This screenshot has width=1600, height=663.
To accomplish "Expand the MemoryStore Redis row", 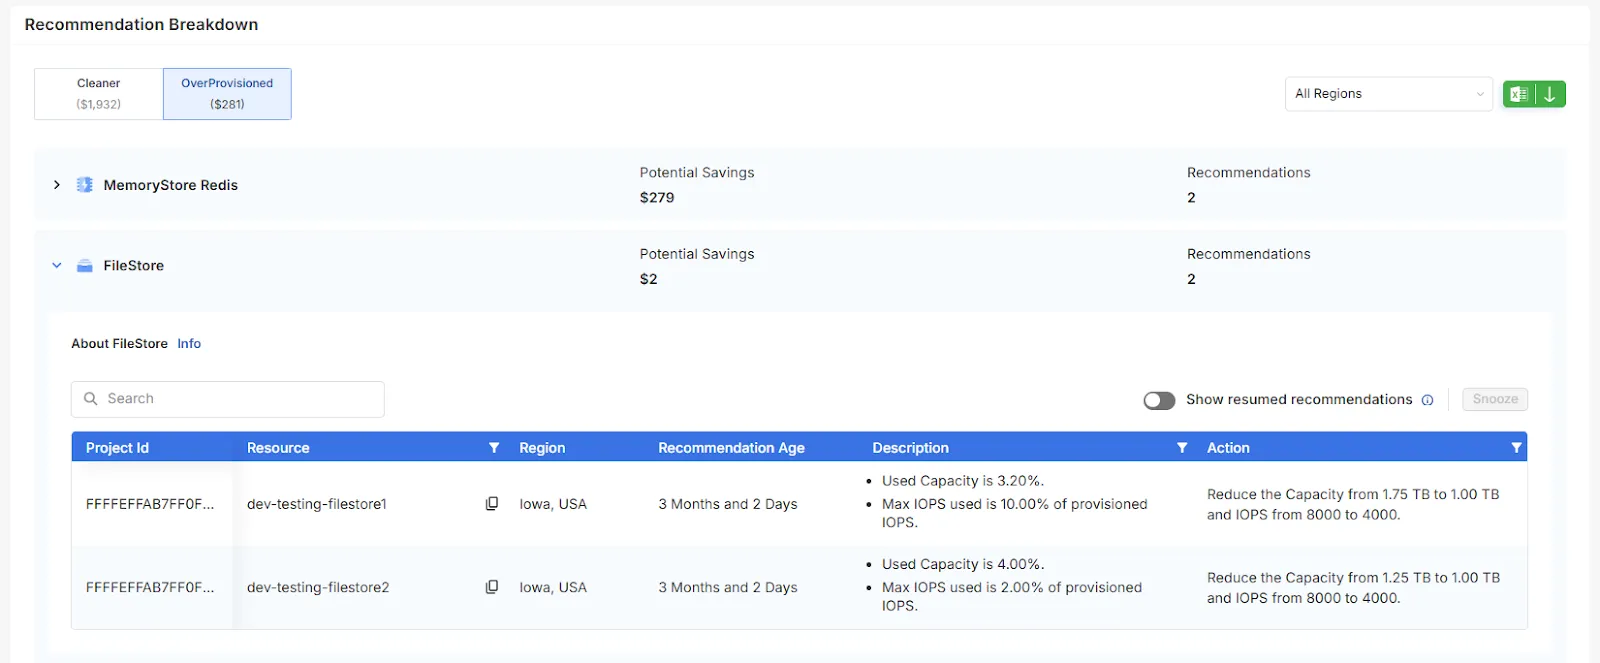I will pos(57,185).
